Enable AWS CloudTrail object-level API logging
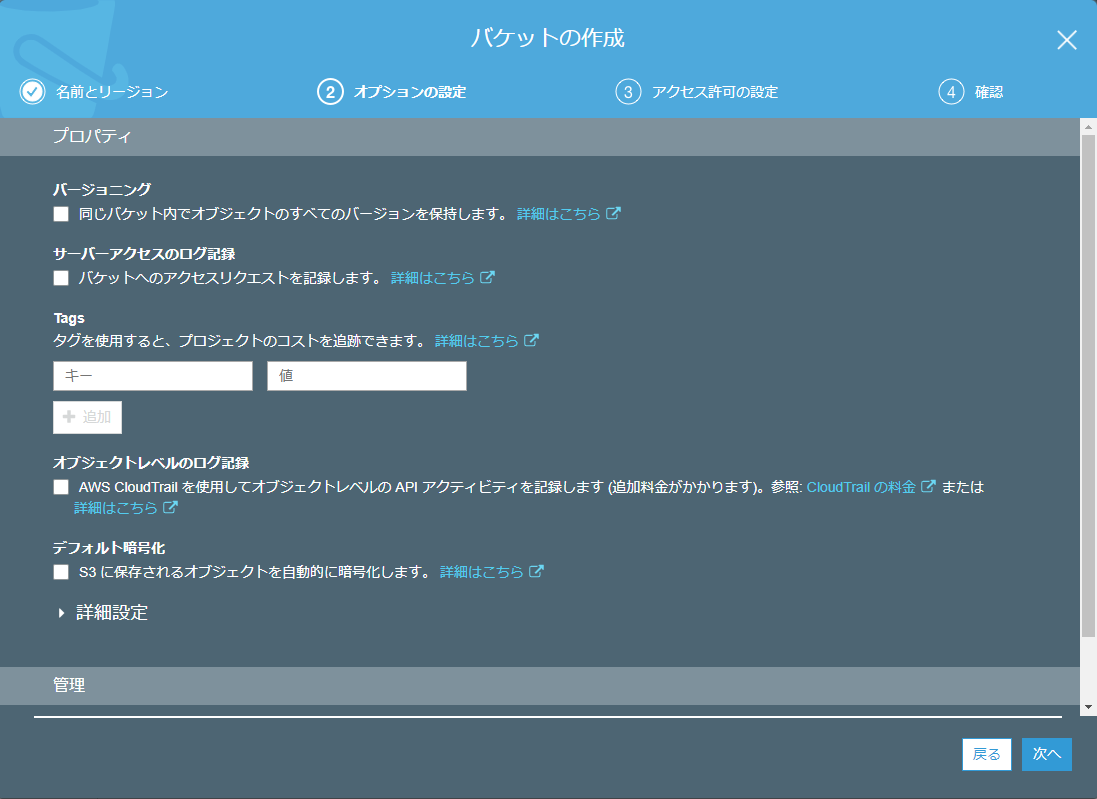This screenshot has height=799, width=1097. point(59,487)
